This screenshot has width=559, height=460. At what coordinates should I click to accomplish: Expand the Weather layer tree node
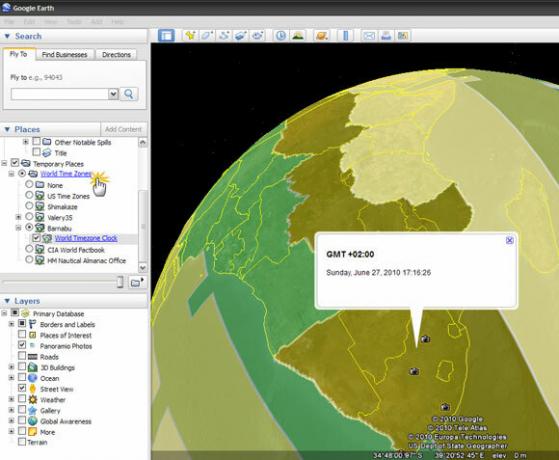point(11,399)
